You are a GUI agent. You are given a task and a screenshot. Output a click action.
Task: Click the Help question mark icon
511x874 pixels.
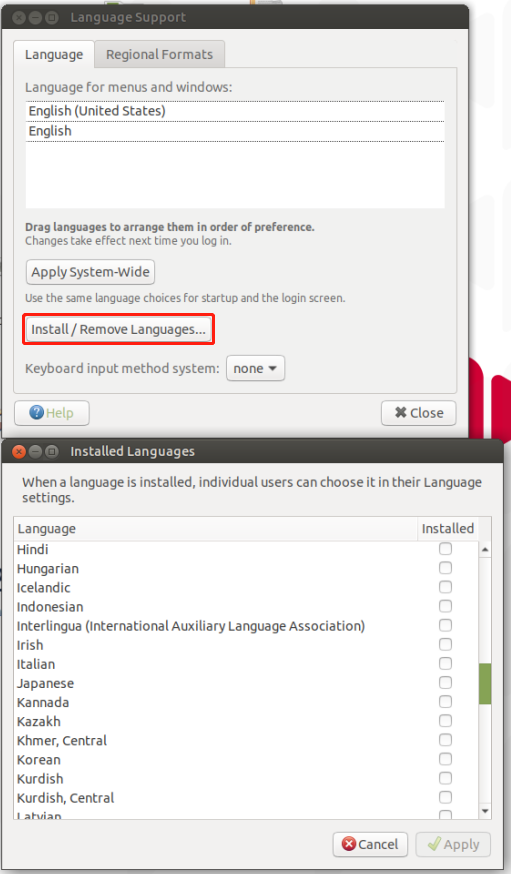click(36, 412)
